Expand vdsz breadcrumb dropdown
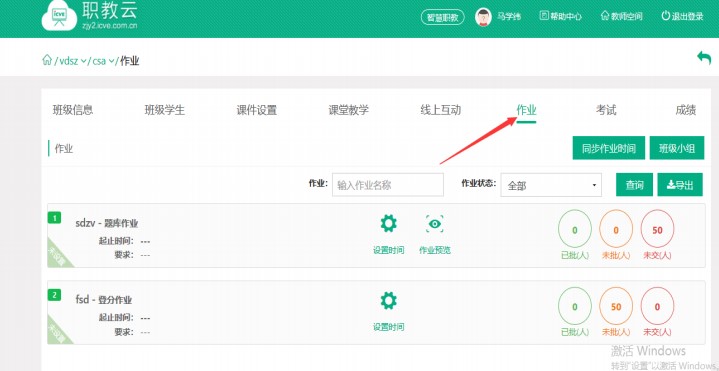719x371 pixels. click(x=72, y=61)
